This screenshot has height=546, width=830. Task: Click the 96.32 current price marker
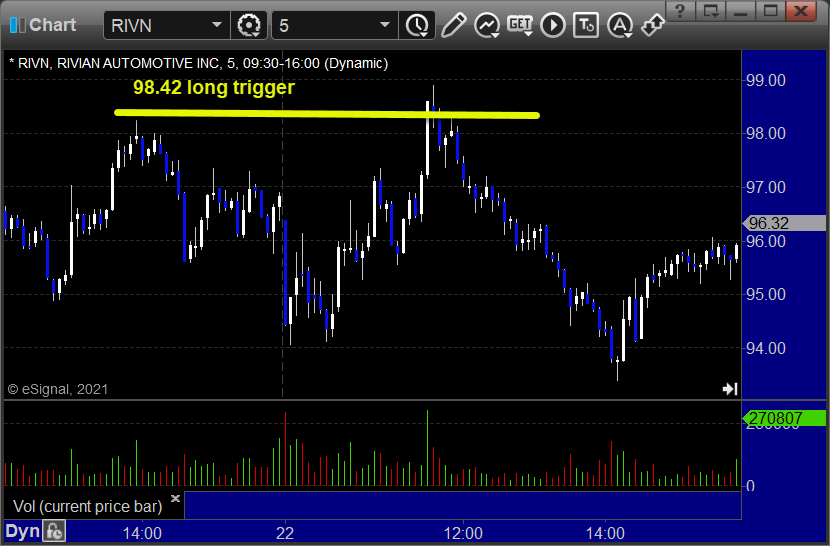pos(784,223)
